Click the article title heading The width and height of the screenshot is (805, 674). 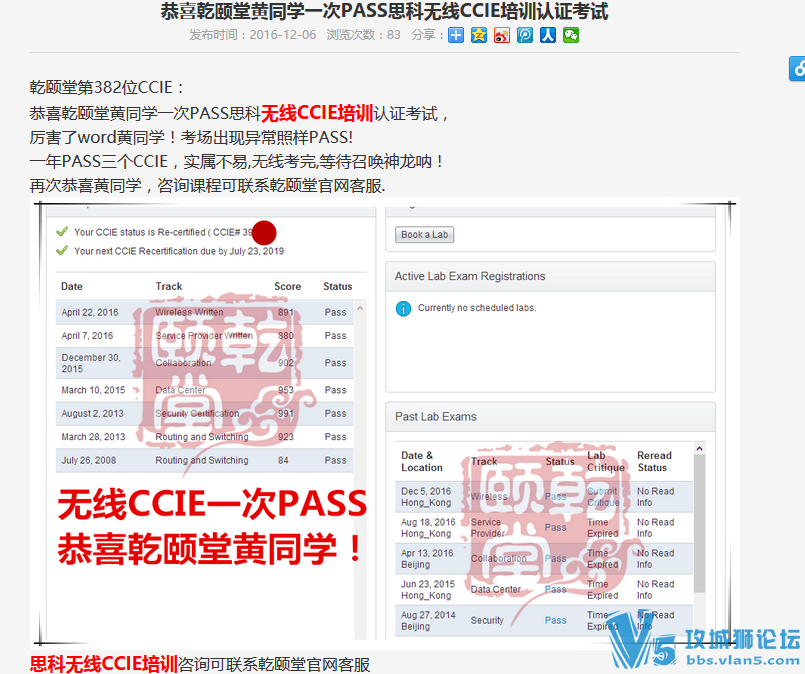[385, 11]
